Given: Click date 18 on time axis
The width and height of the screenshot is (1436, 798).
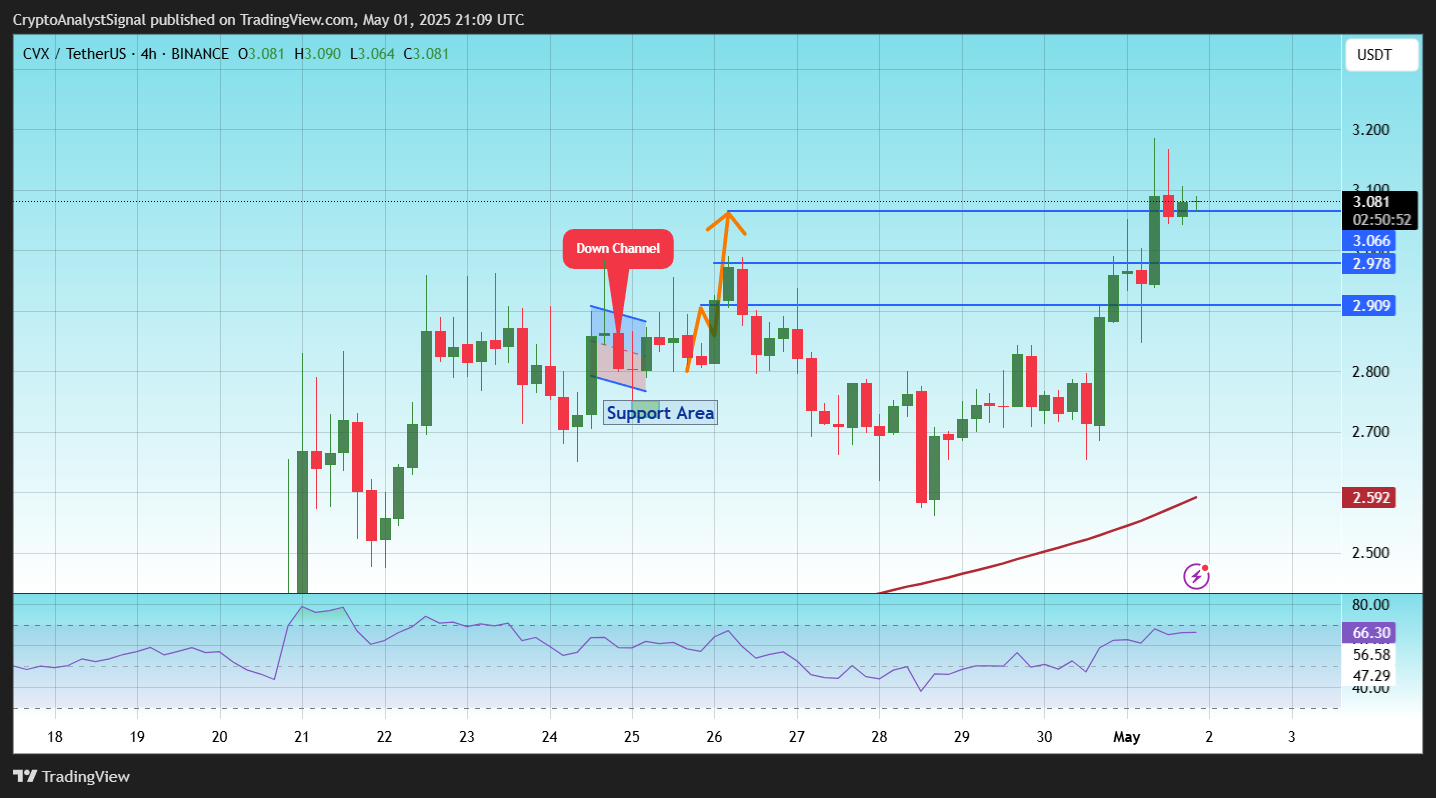Looking at the screenshot, I should pyautogui.click(x=54, y=737).
